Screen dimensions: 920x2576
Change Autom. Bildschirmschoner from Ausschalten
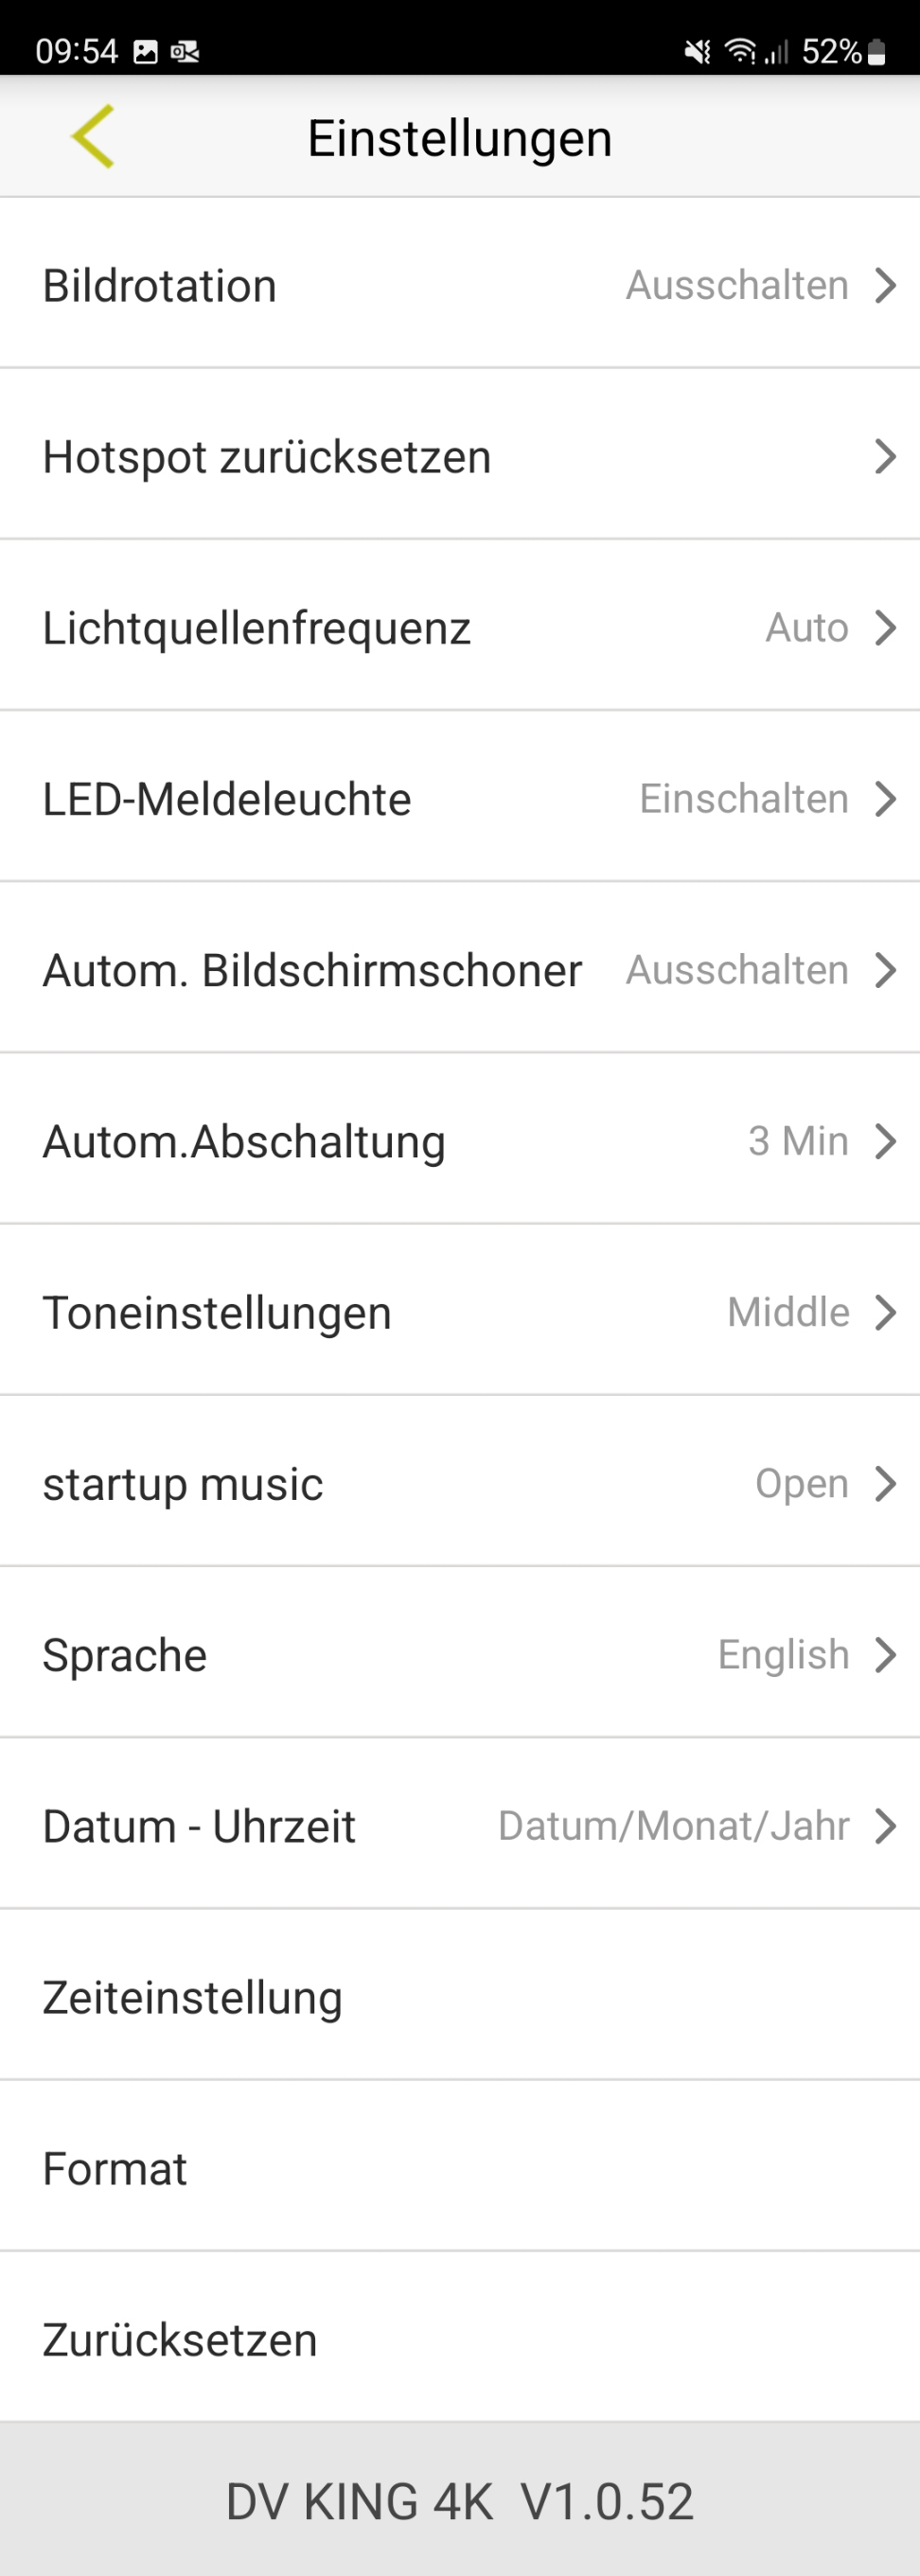pyautogui.click(x=737, y=970)
